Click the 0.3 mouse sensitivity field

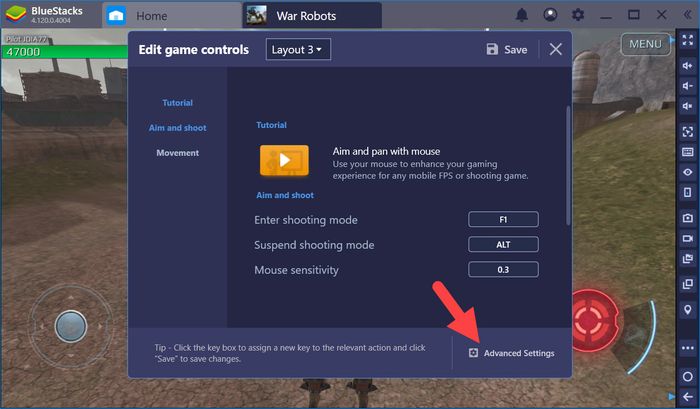[x=503, y=269]
